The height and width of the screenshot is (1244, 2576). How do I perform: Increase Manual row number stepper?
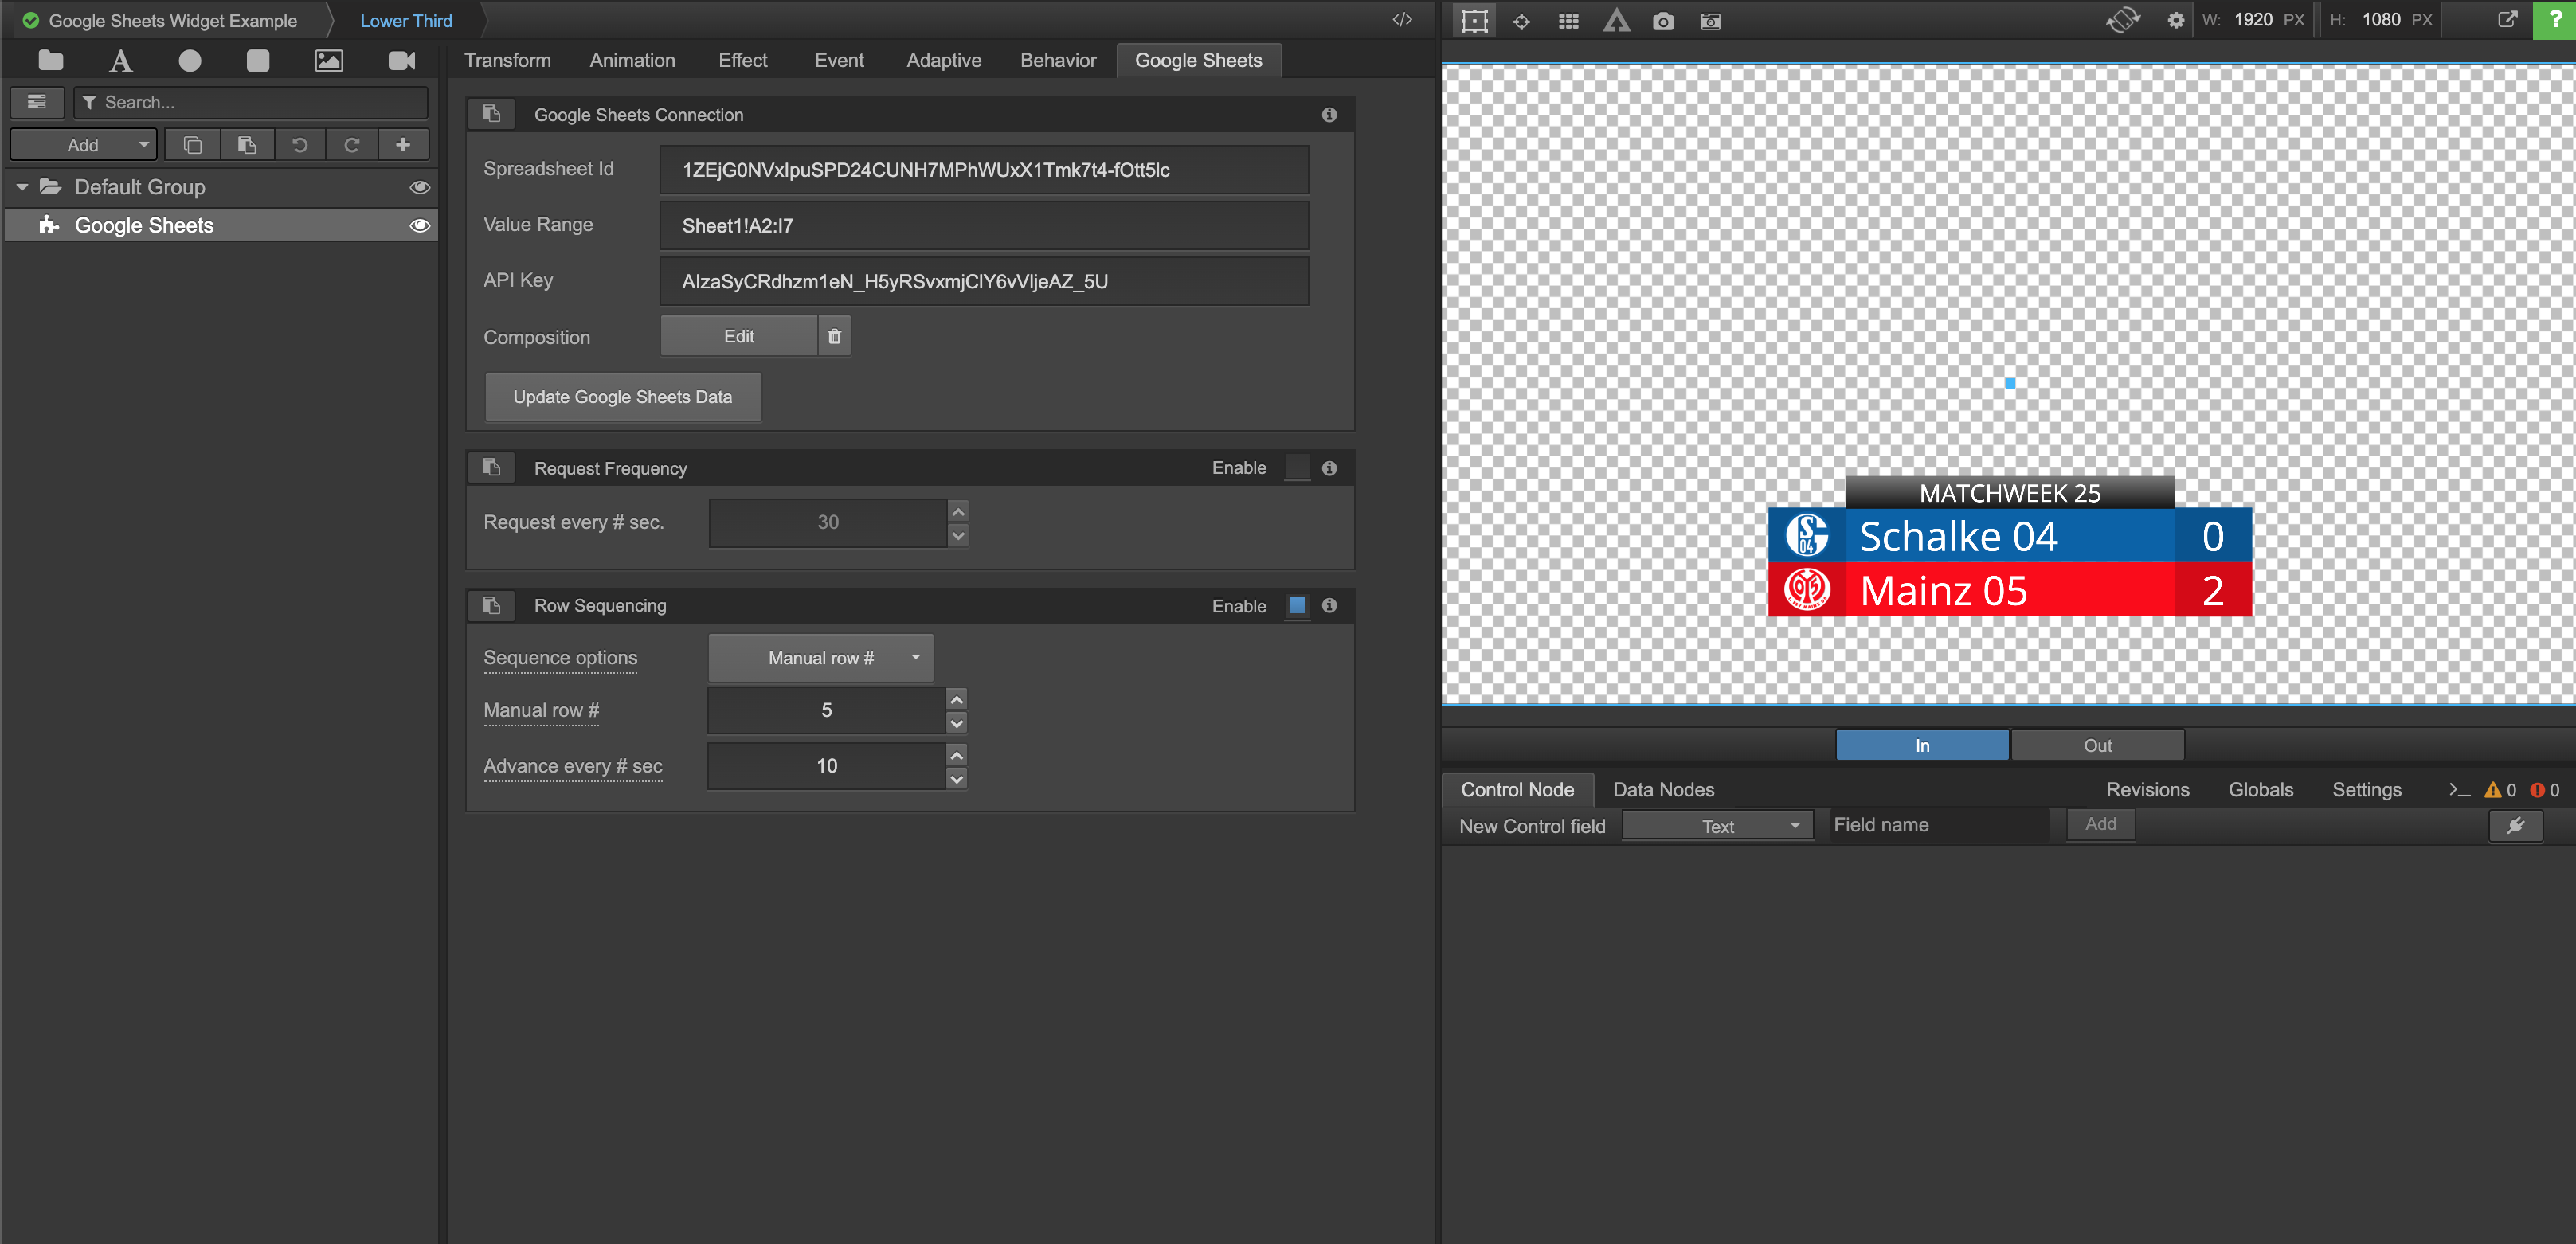[x=957, y=699]
